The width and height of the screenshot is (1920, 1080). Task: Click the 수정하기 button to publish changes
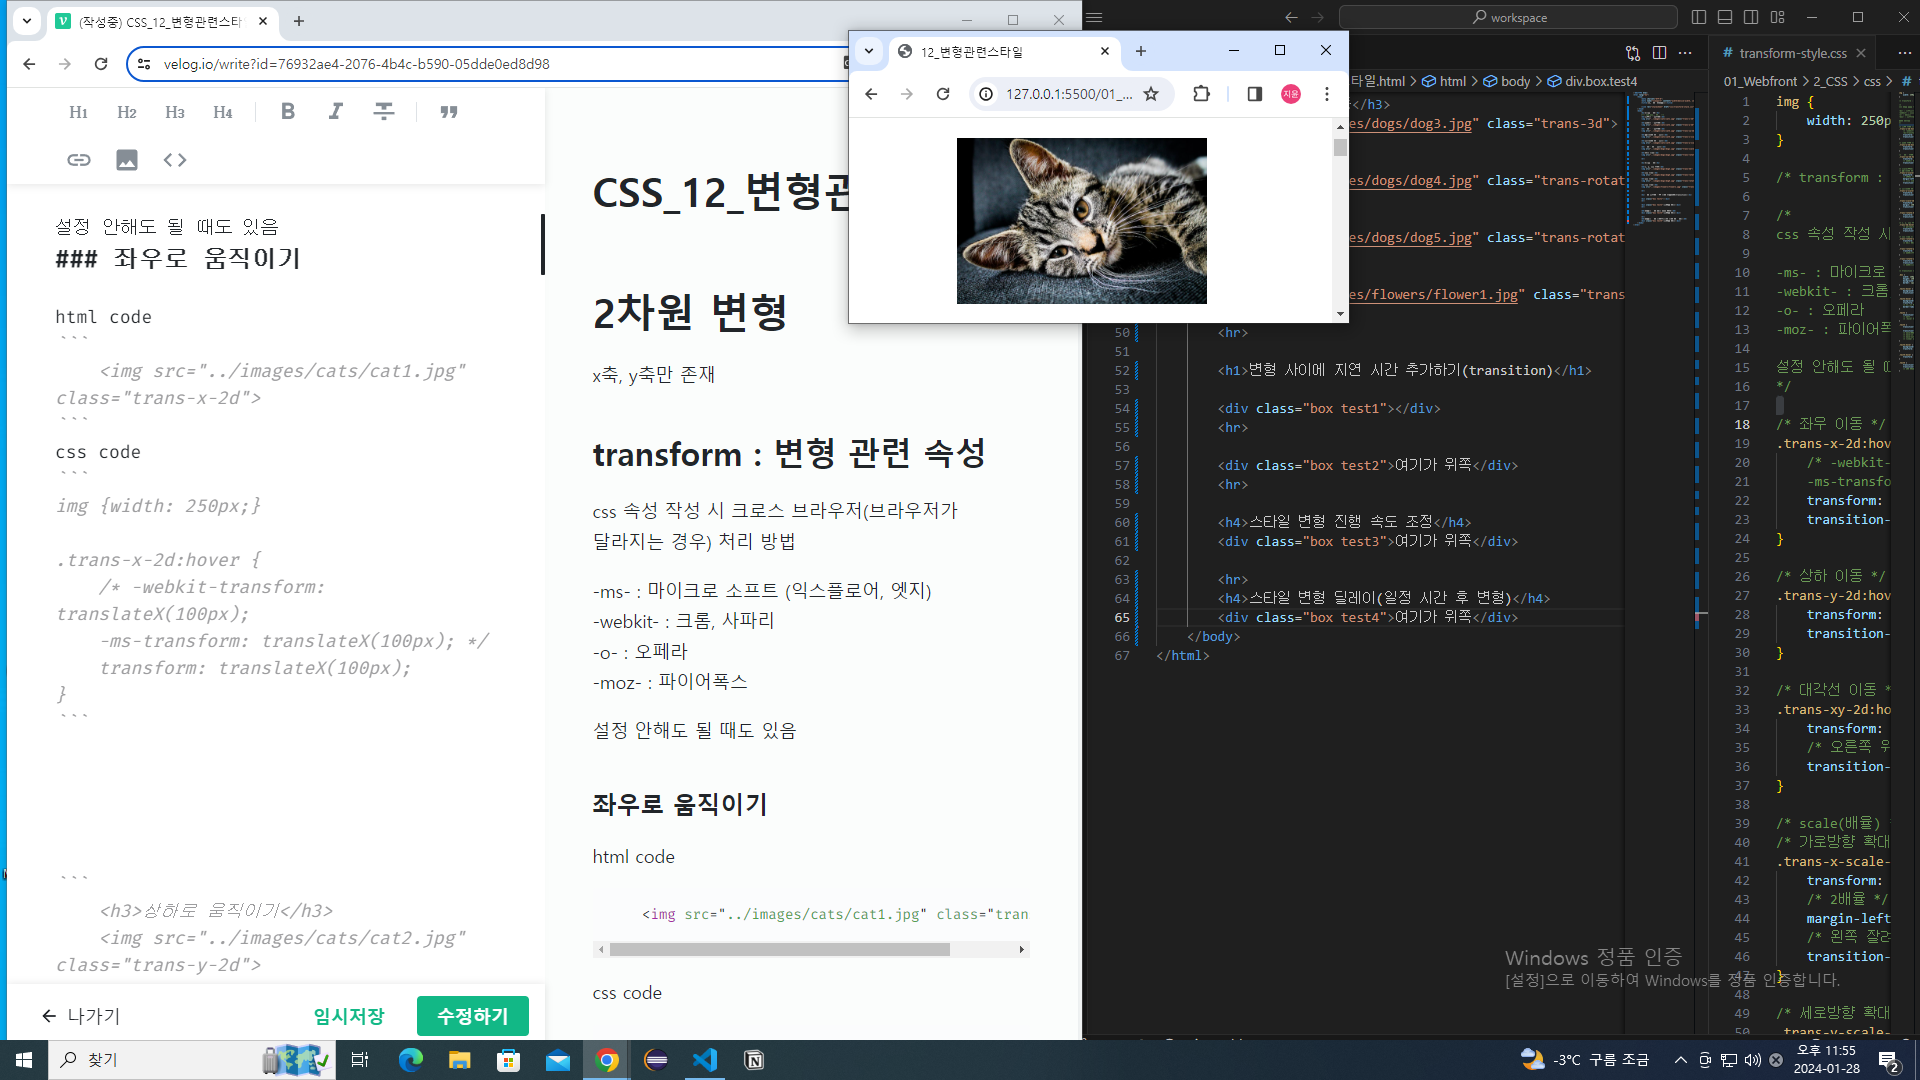click(472, 1015)
